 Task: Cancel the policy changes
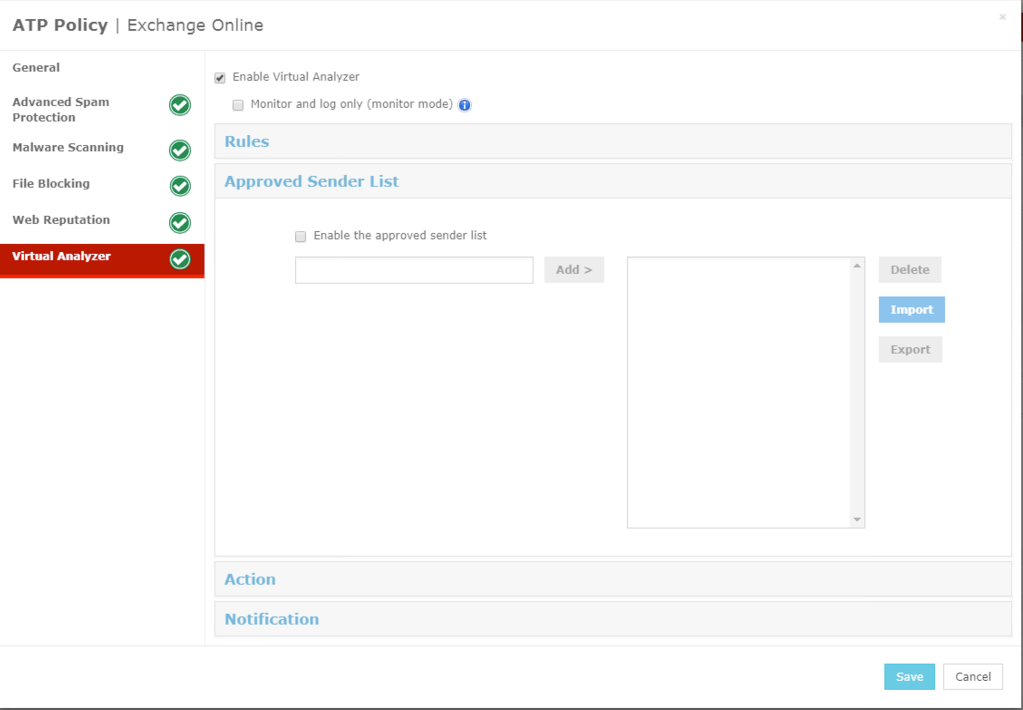coord(973,677)
